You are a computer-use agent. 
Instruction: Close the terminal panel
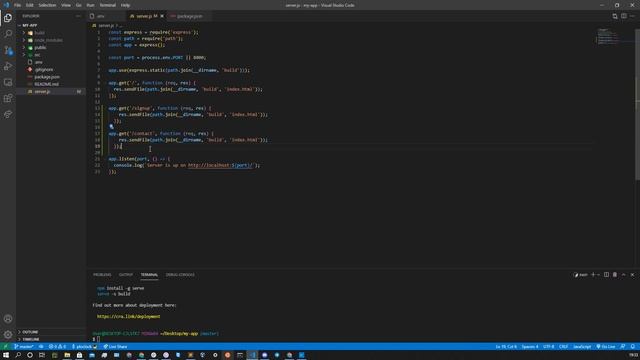point(632,275)
